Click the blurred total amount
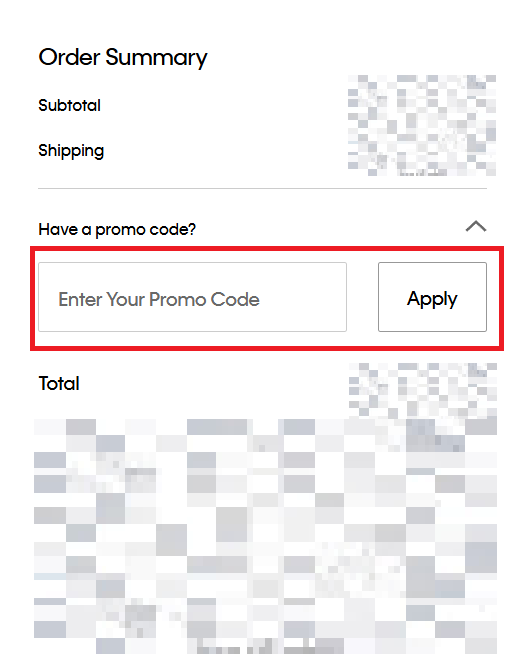 tap(422, 390)
